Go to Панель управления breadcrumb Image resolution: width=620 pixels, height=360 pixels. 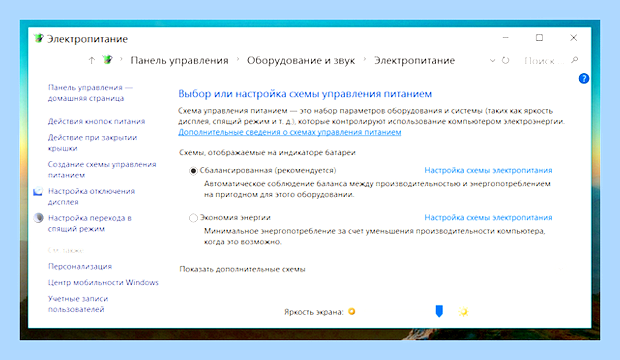coord(180,61)
